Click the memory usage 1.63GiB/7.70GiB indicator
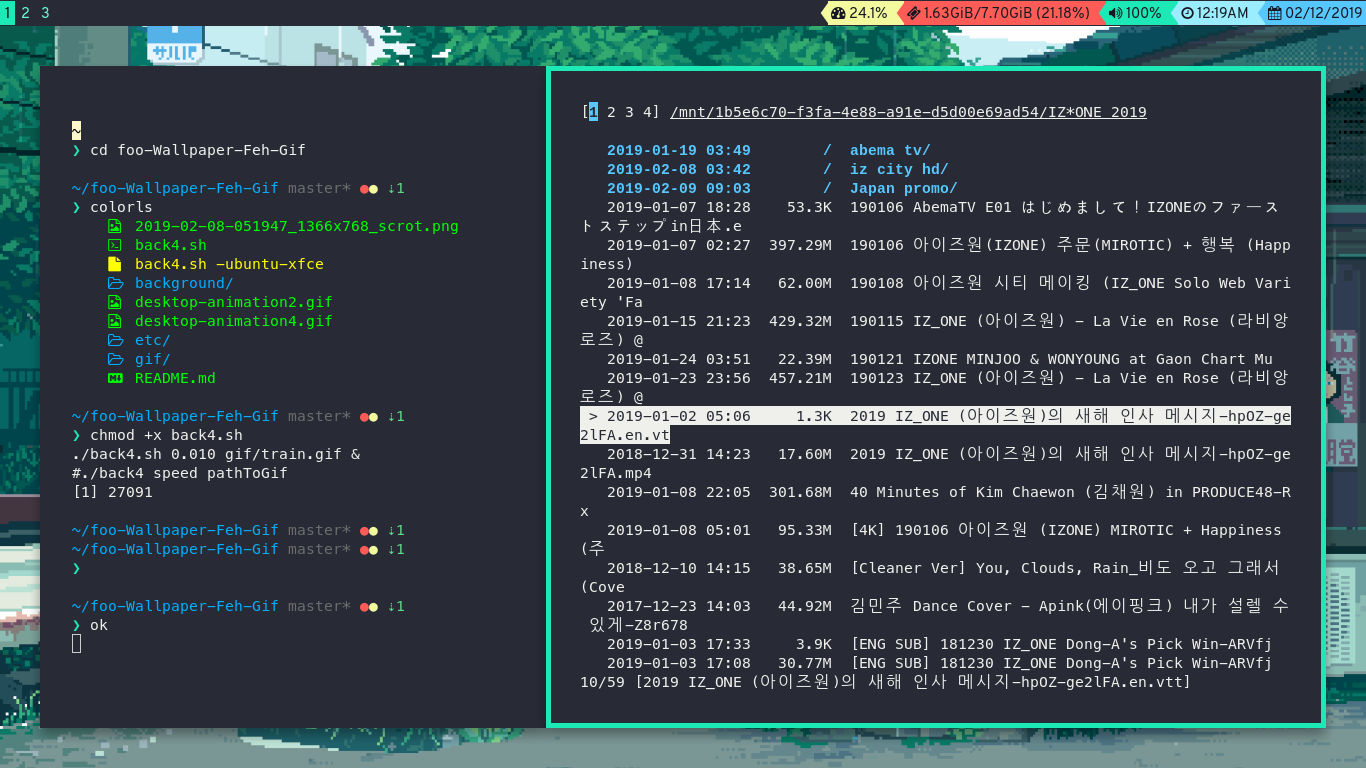 997,13
